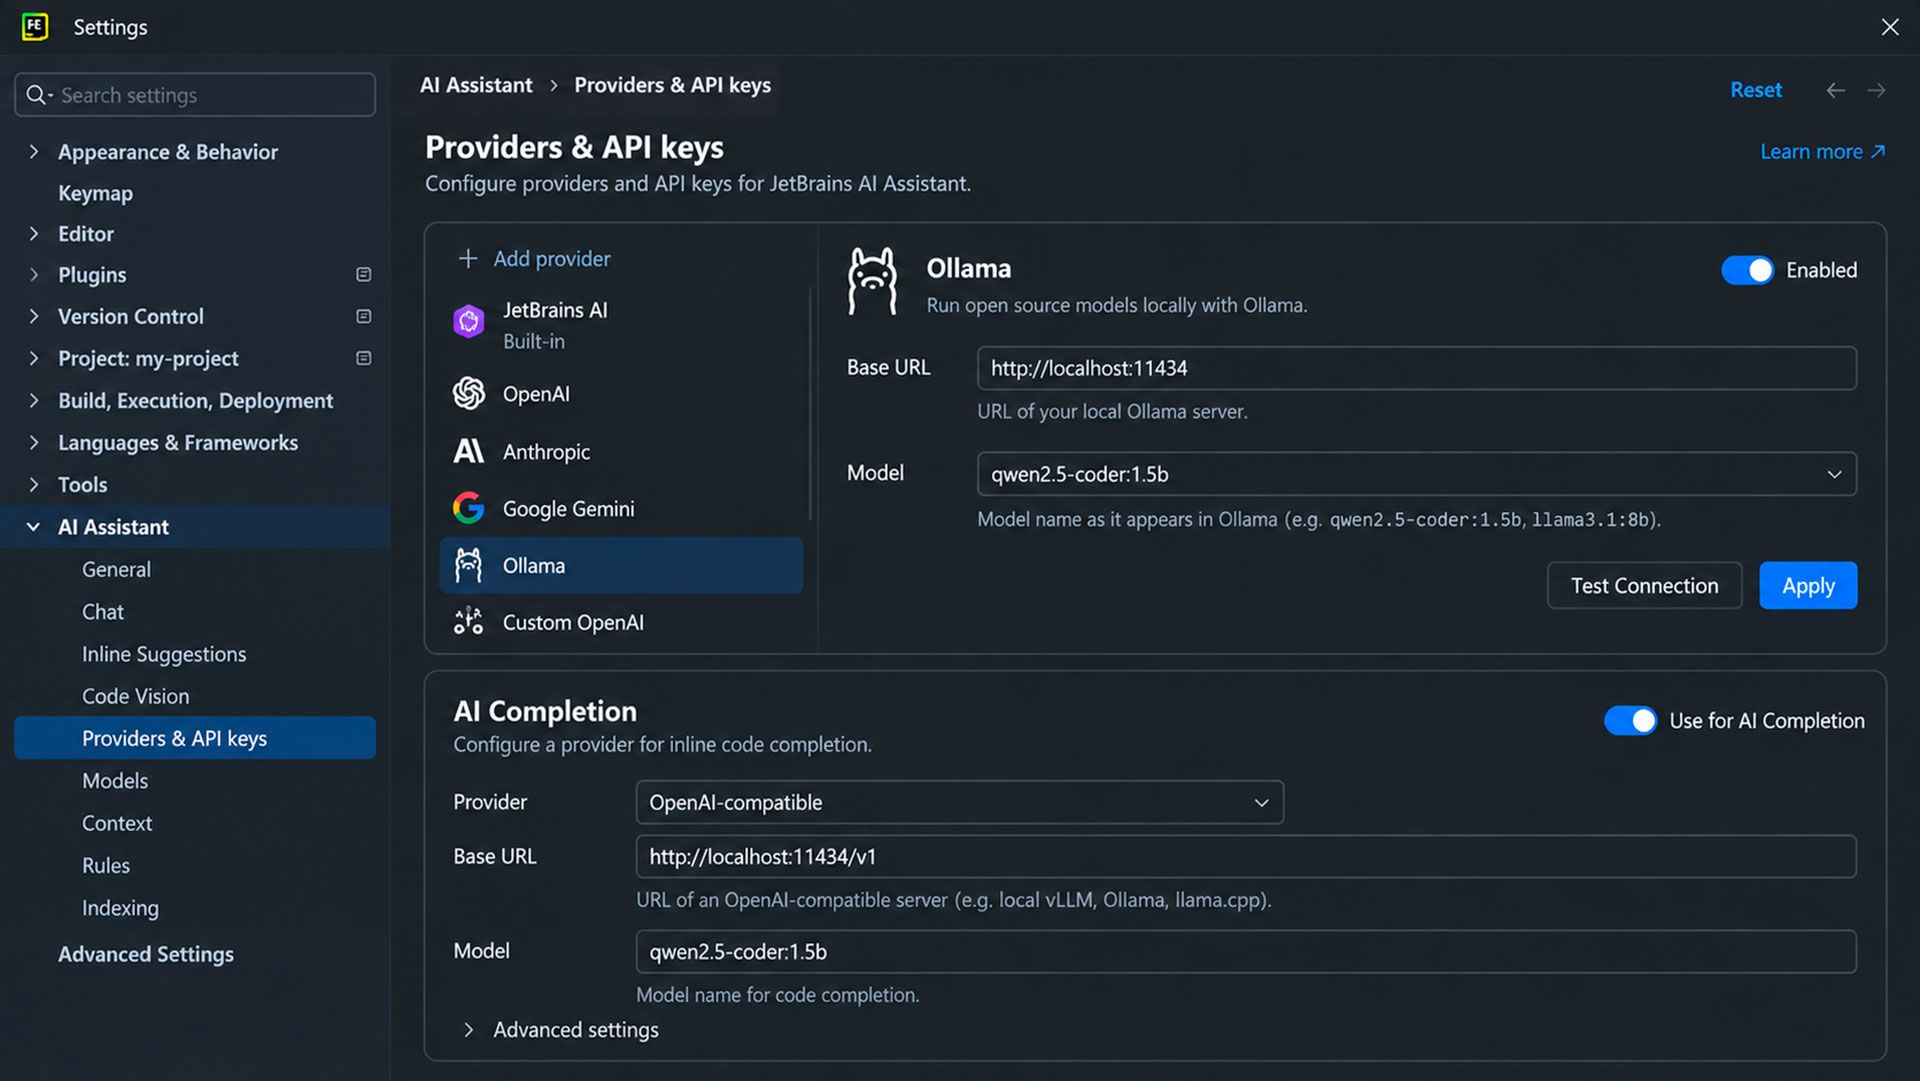Click the Test Connection button
Viewport: 1920px width, 1081px height.
[1644, 585]
